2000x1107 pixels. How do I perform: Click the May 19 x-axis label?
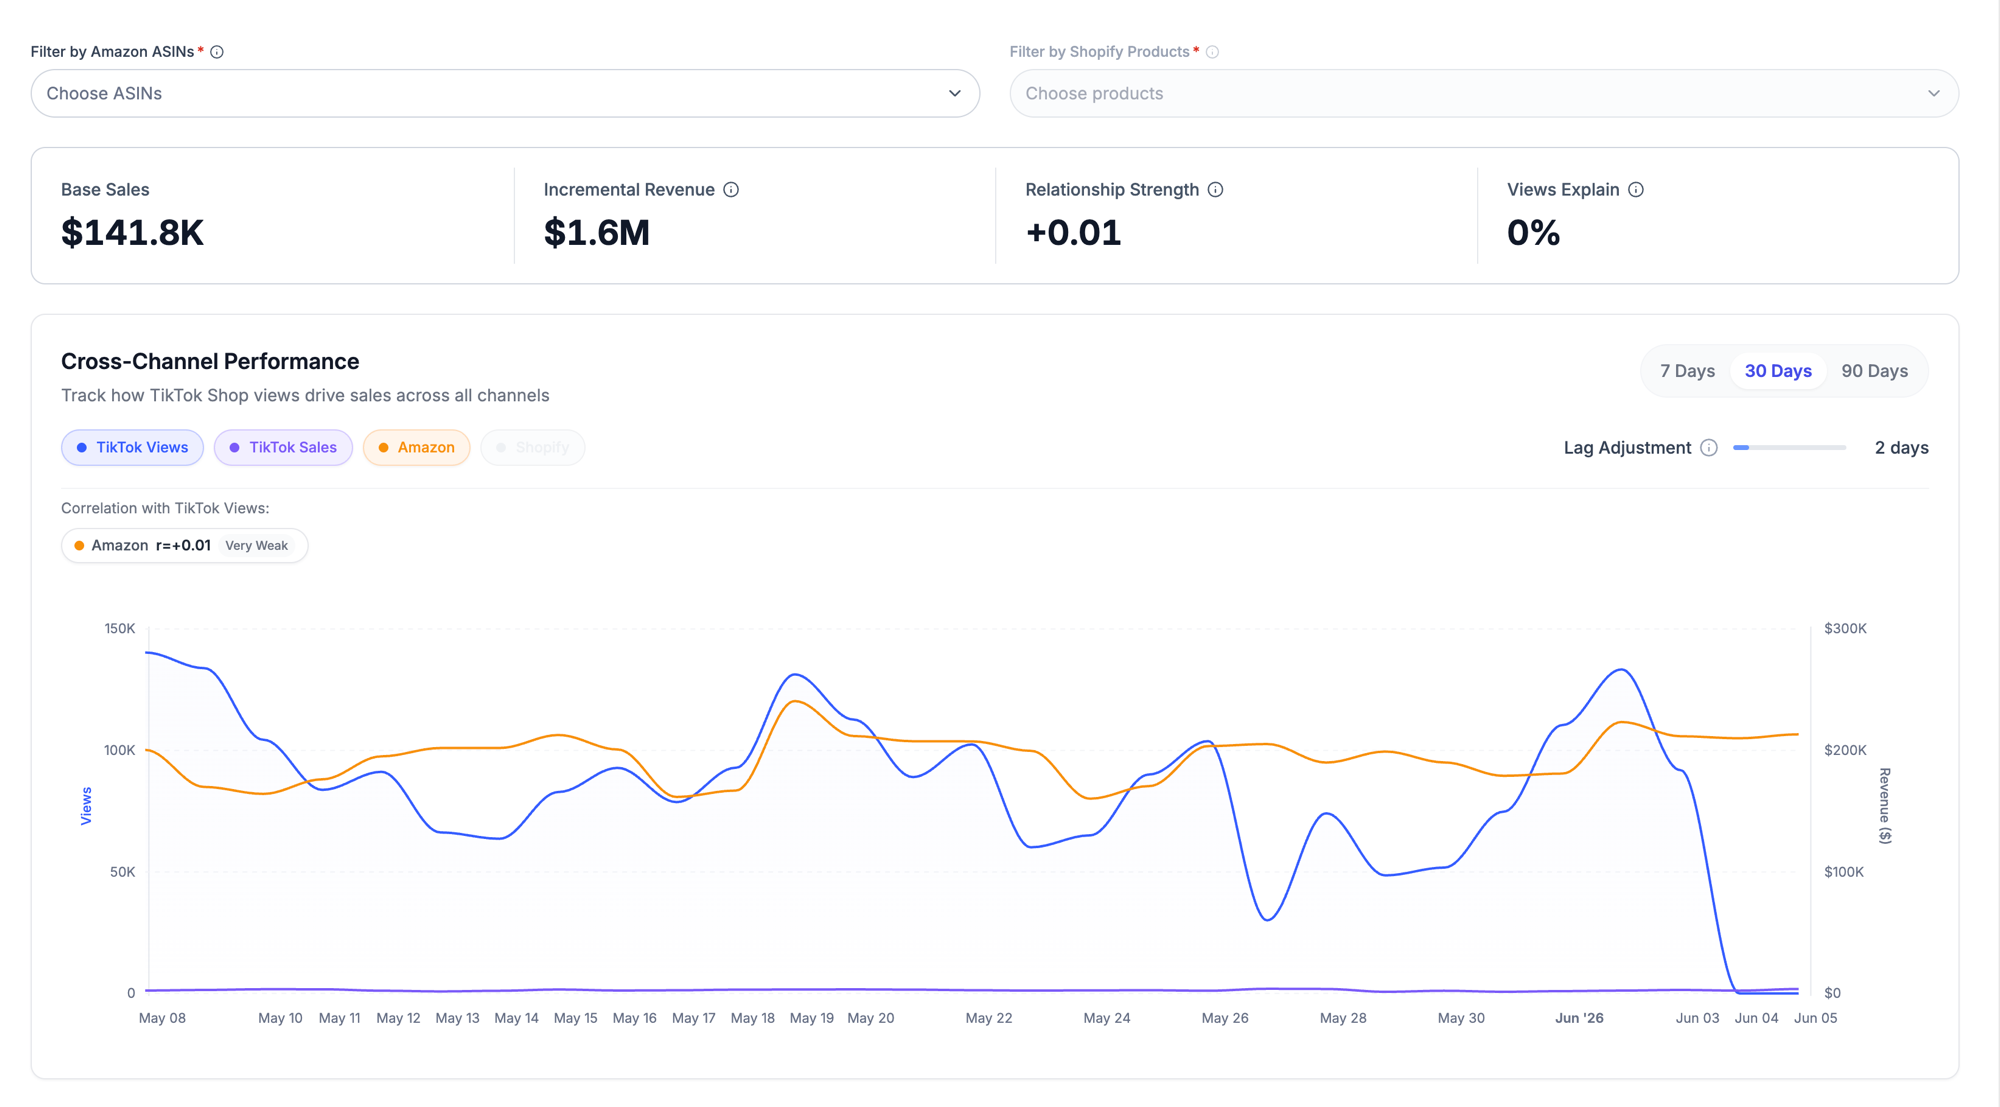[811, 1018]
